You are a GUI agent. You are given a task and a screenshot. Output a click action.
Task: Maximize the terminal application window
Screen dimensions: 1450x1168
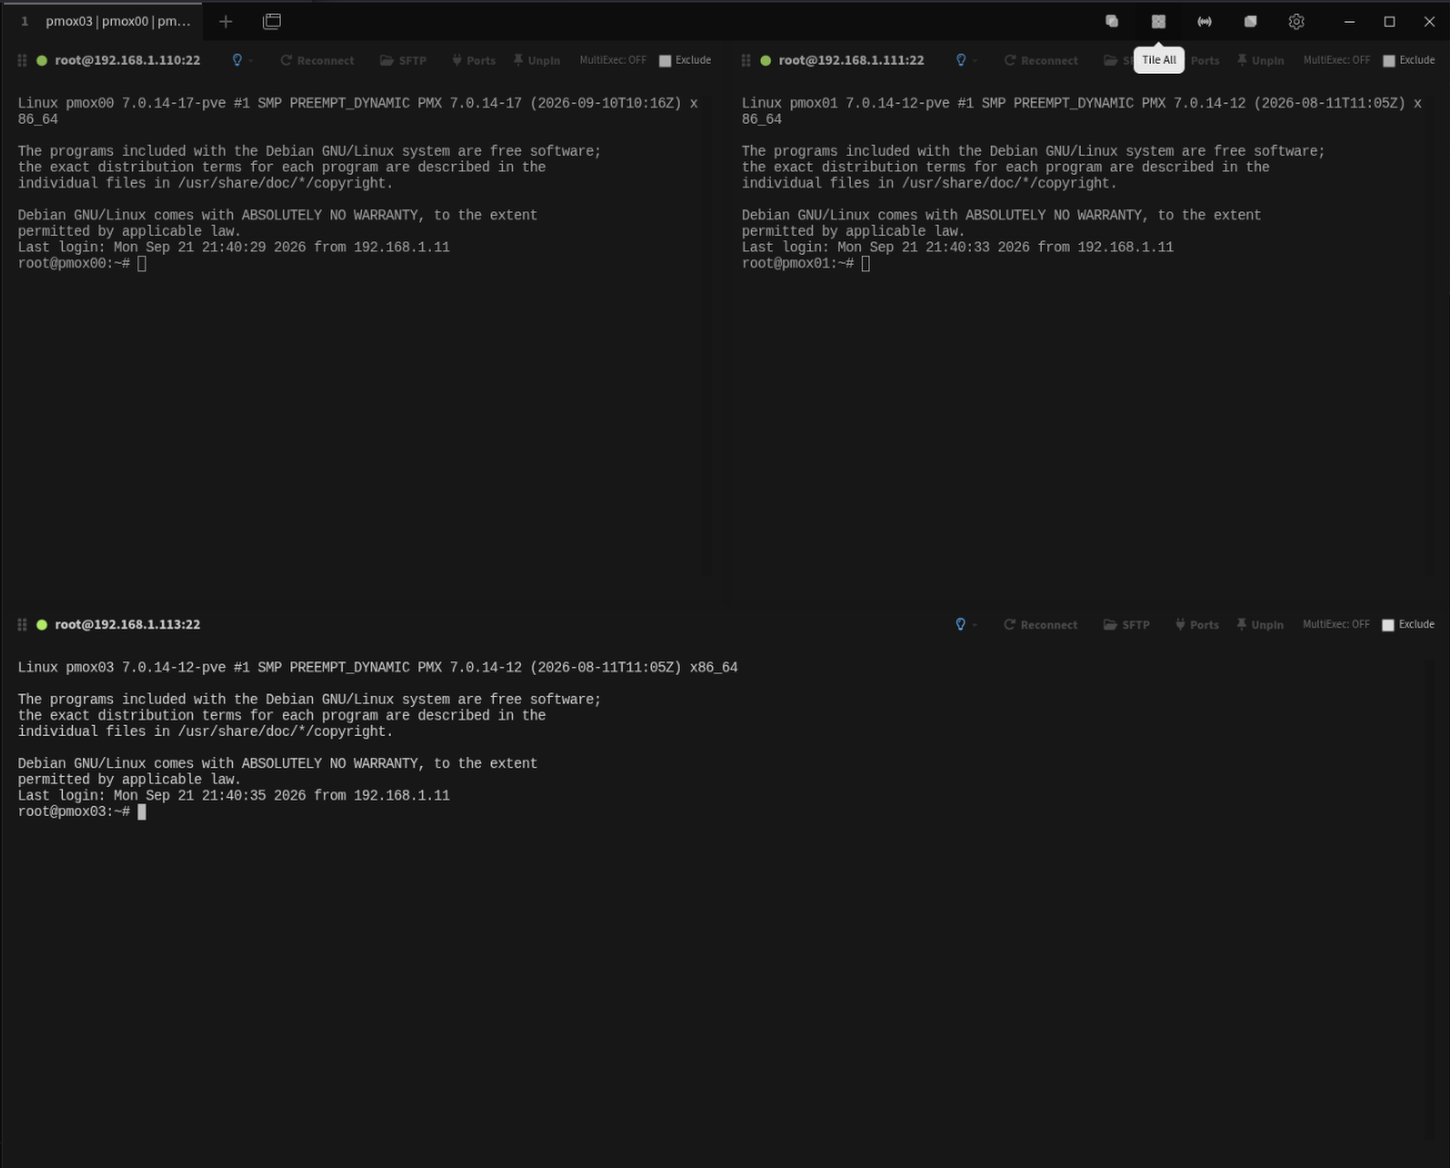pos(1389,21)
